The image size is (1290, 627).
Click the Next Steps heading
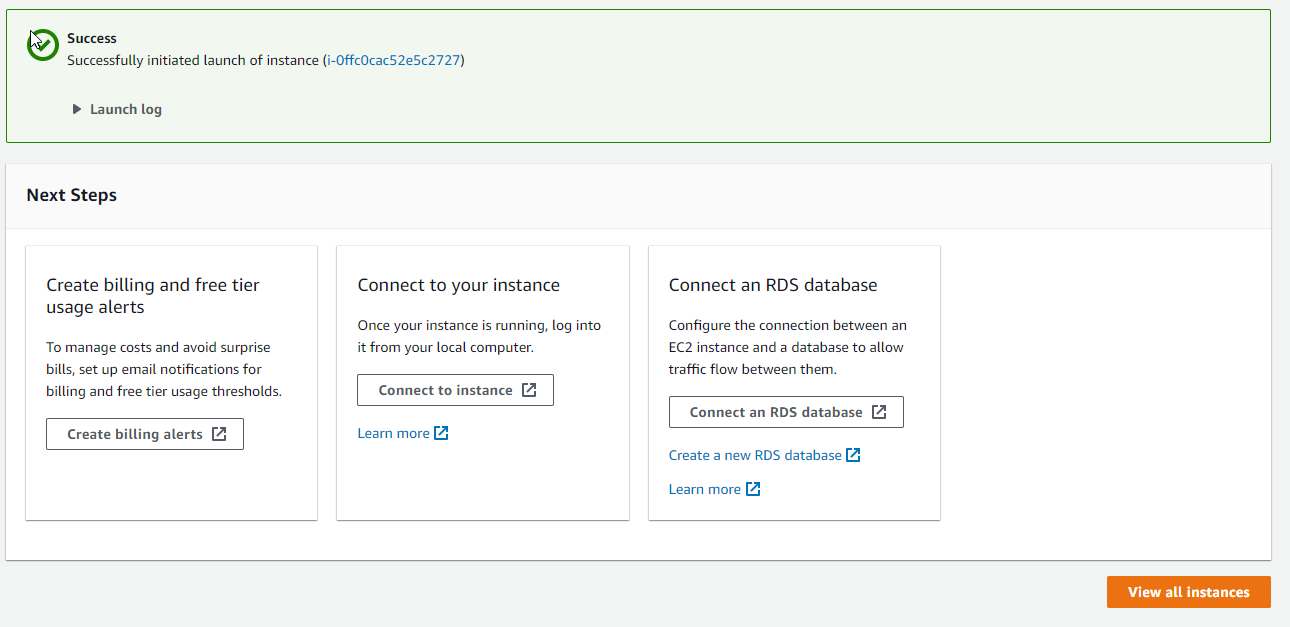tap(72, 195)
